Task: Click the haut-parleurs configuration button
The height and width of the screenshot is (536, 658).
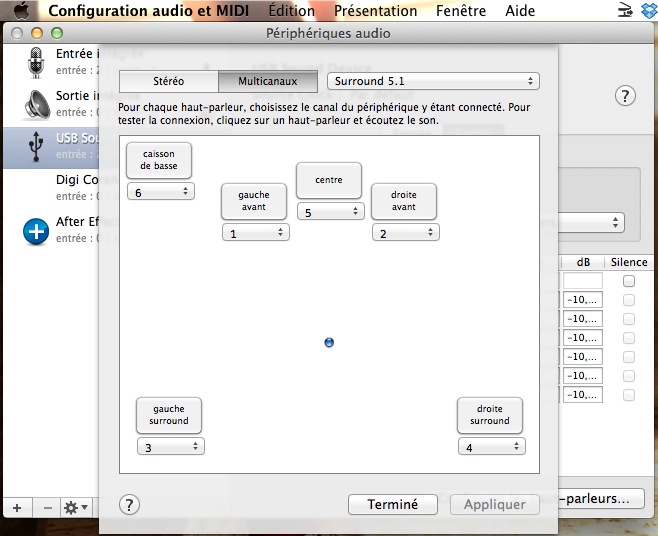Action: point(601,499)
